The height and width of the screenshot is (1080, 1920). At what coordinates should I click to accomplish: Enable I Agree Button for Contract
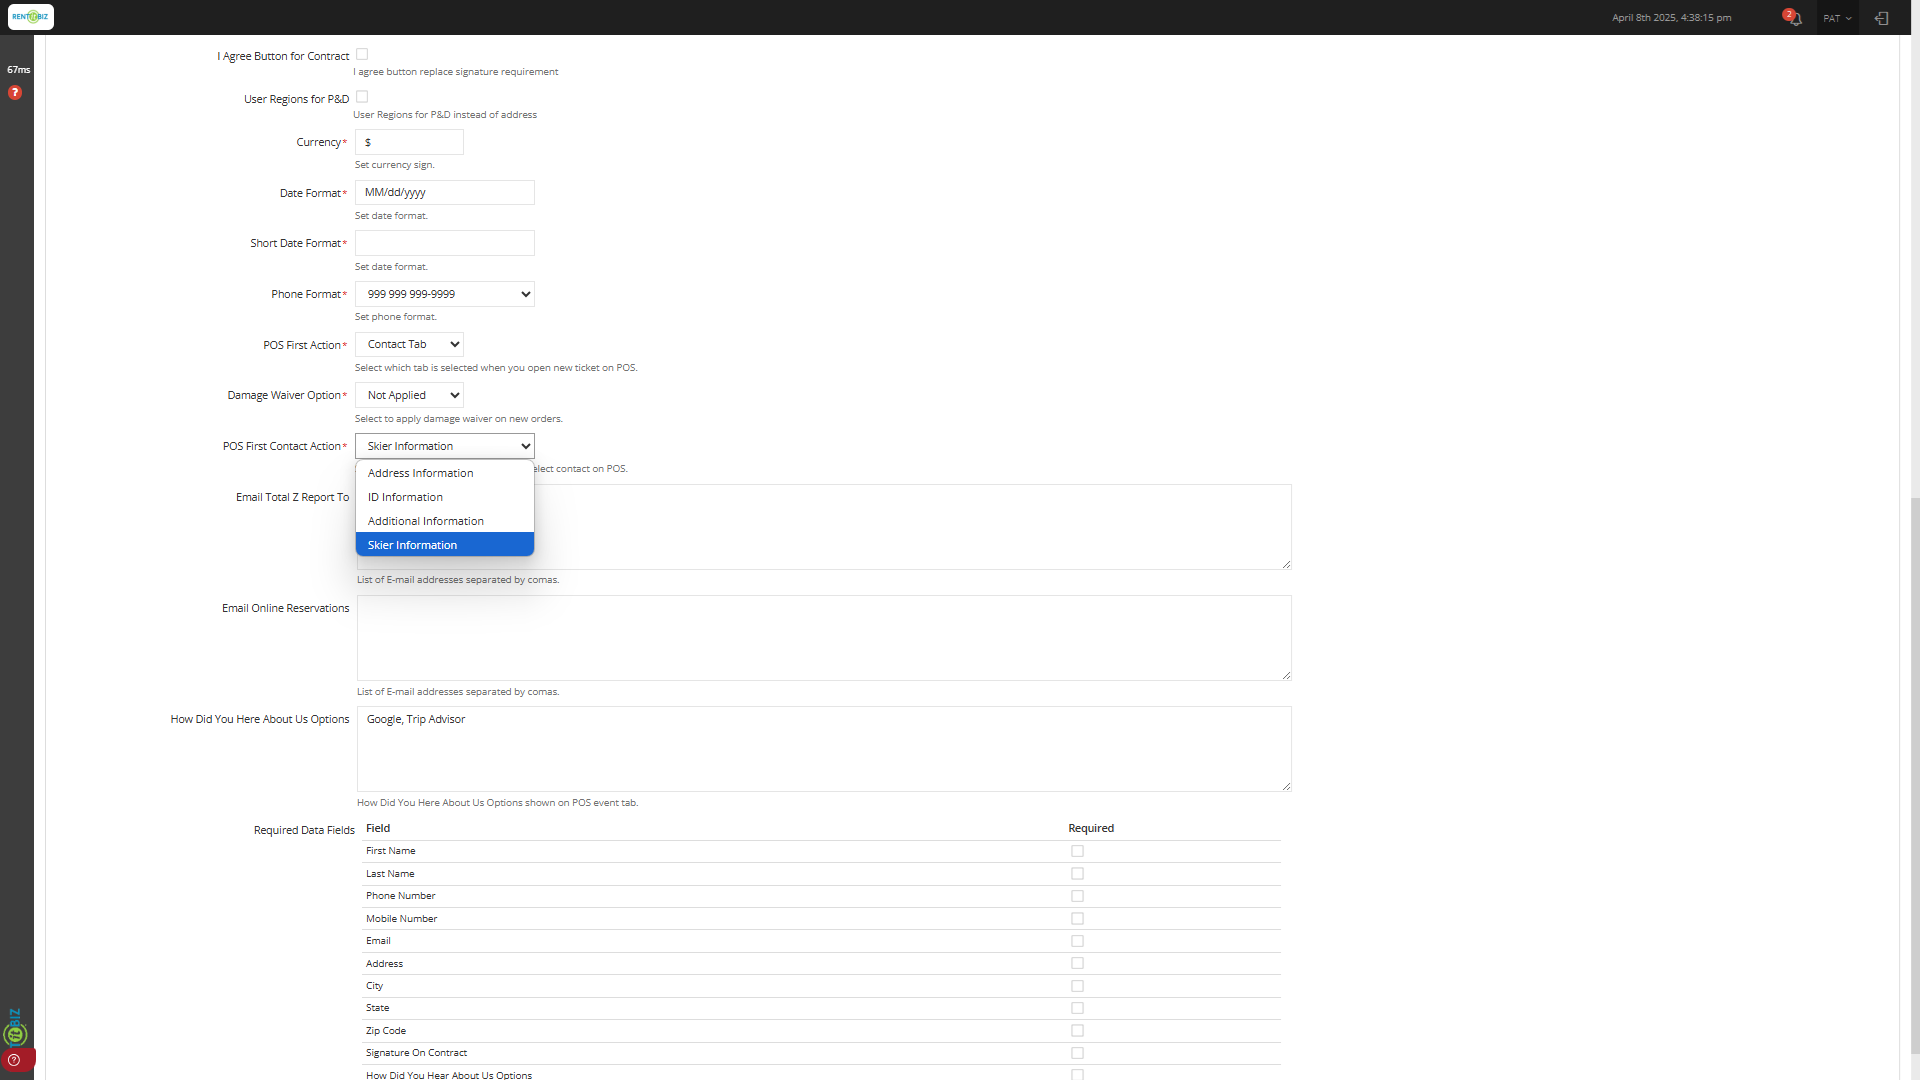(x=362, y=55)
